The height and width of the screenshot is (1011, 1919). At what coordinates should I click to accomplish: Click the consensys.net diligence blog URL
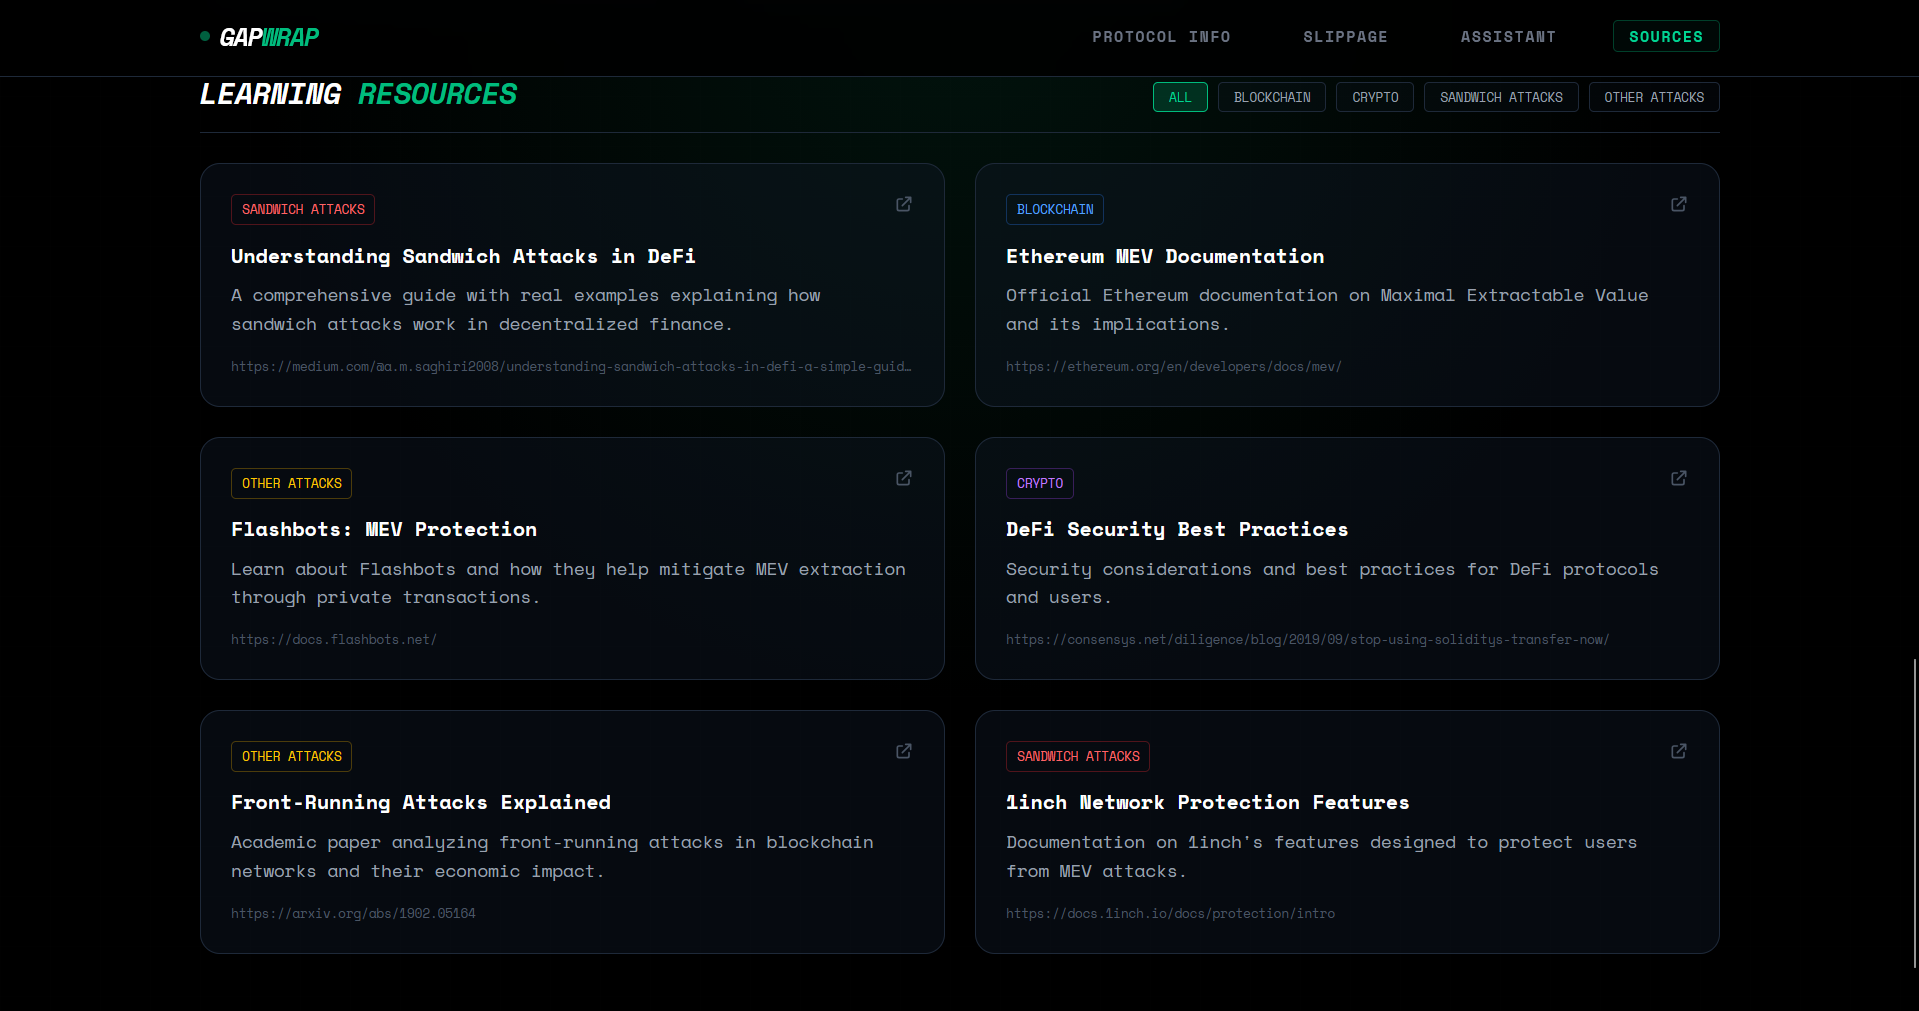pos(1307,640)
